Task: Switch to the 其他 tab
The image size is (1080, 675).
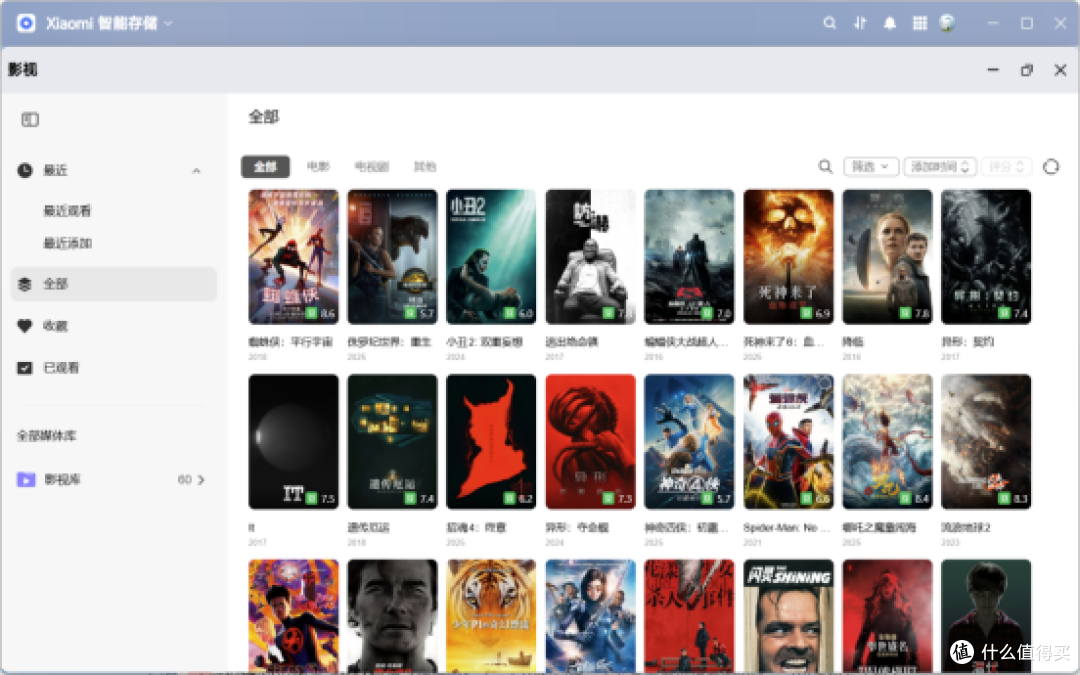Action: (x=424, y=166)
